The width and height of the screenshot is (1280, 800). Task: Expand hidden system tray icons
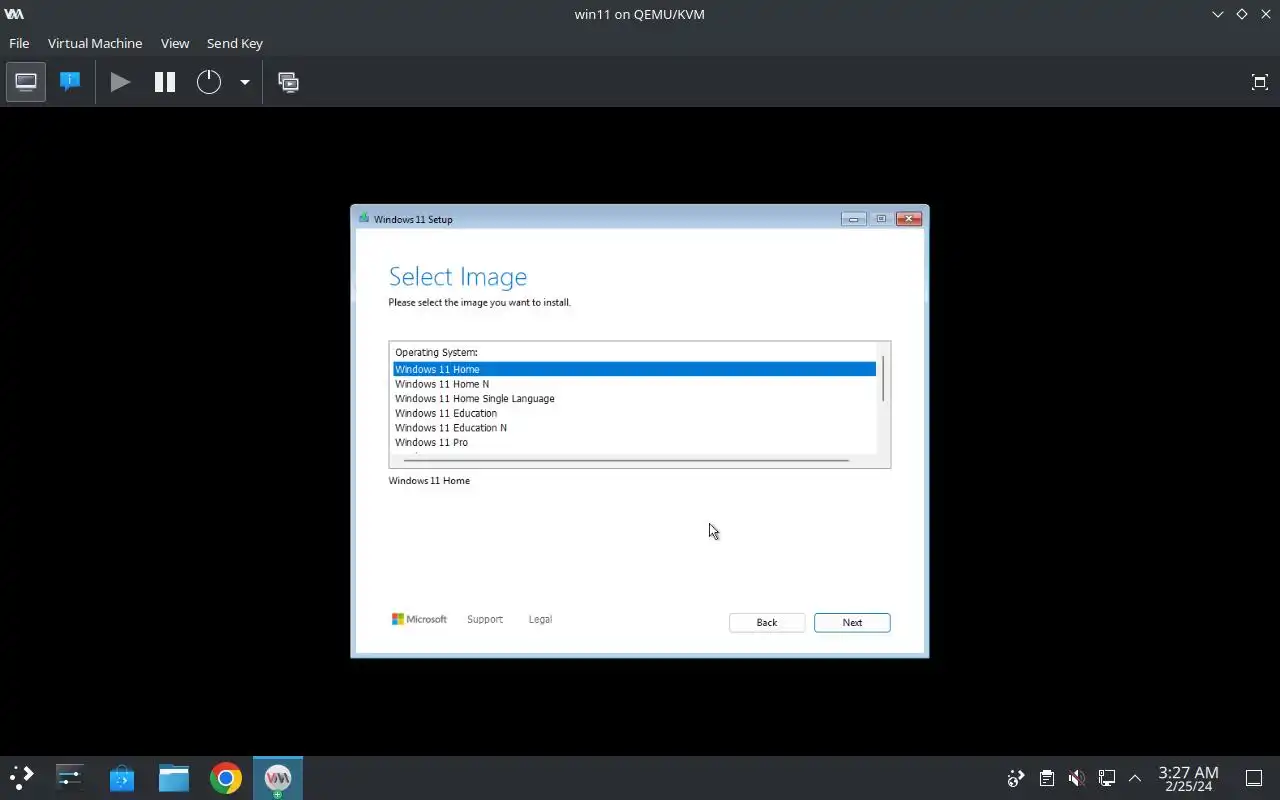pos(1135,778)
